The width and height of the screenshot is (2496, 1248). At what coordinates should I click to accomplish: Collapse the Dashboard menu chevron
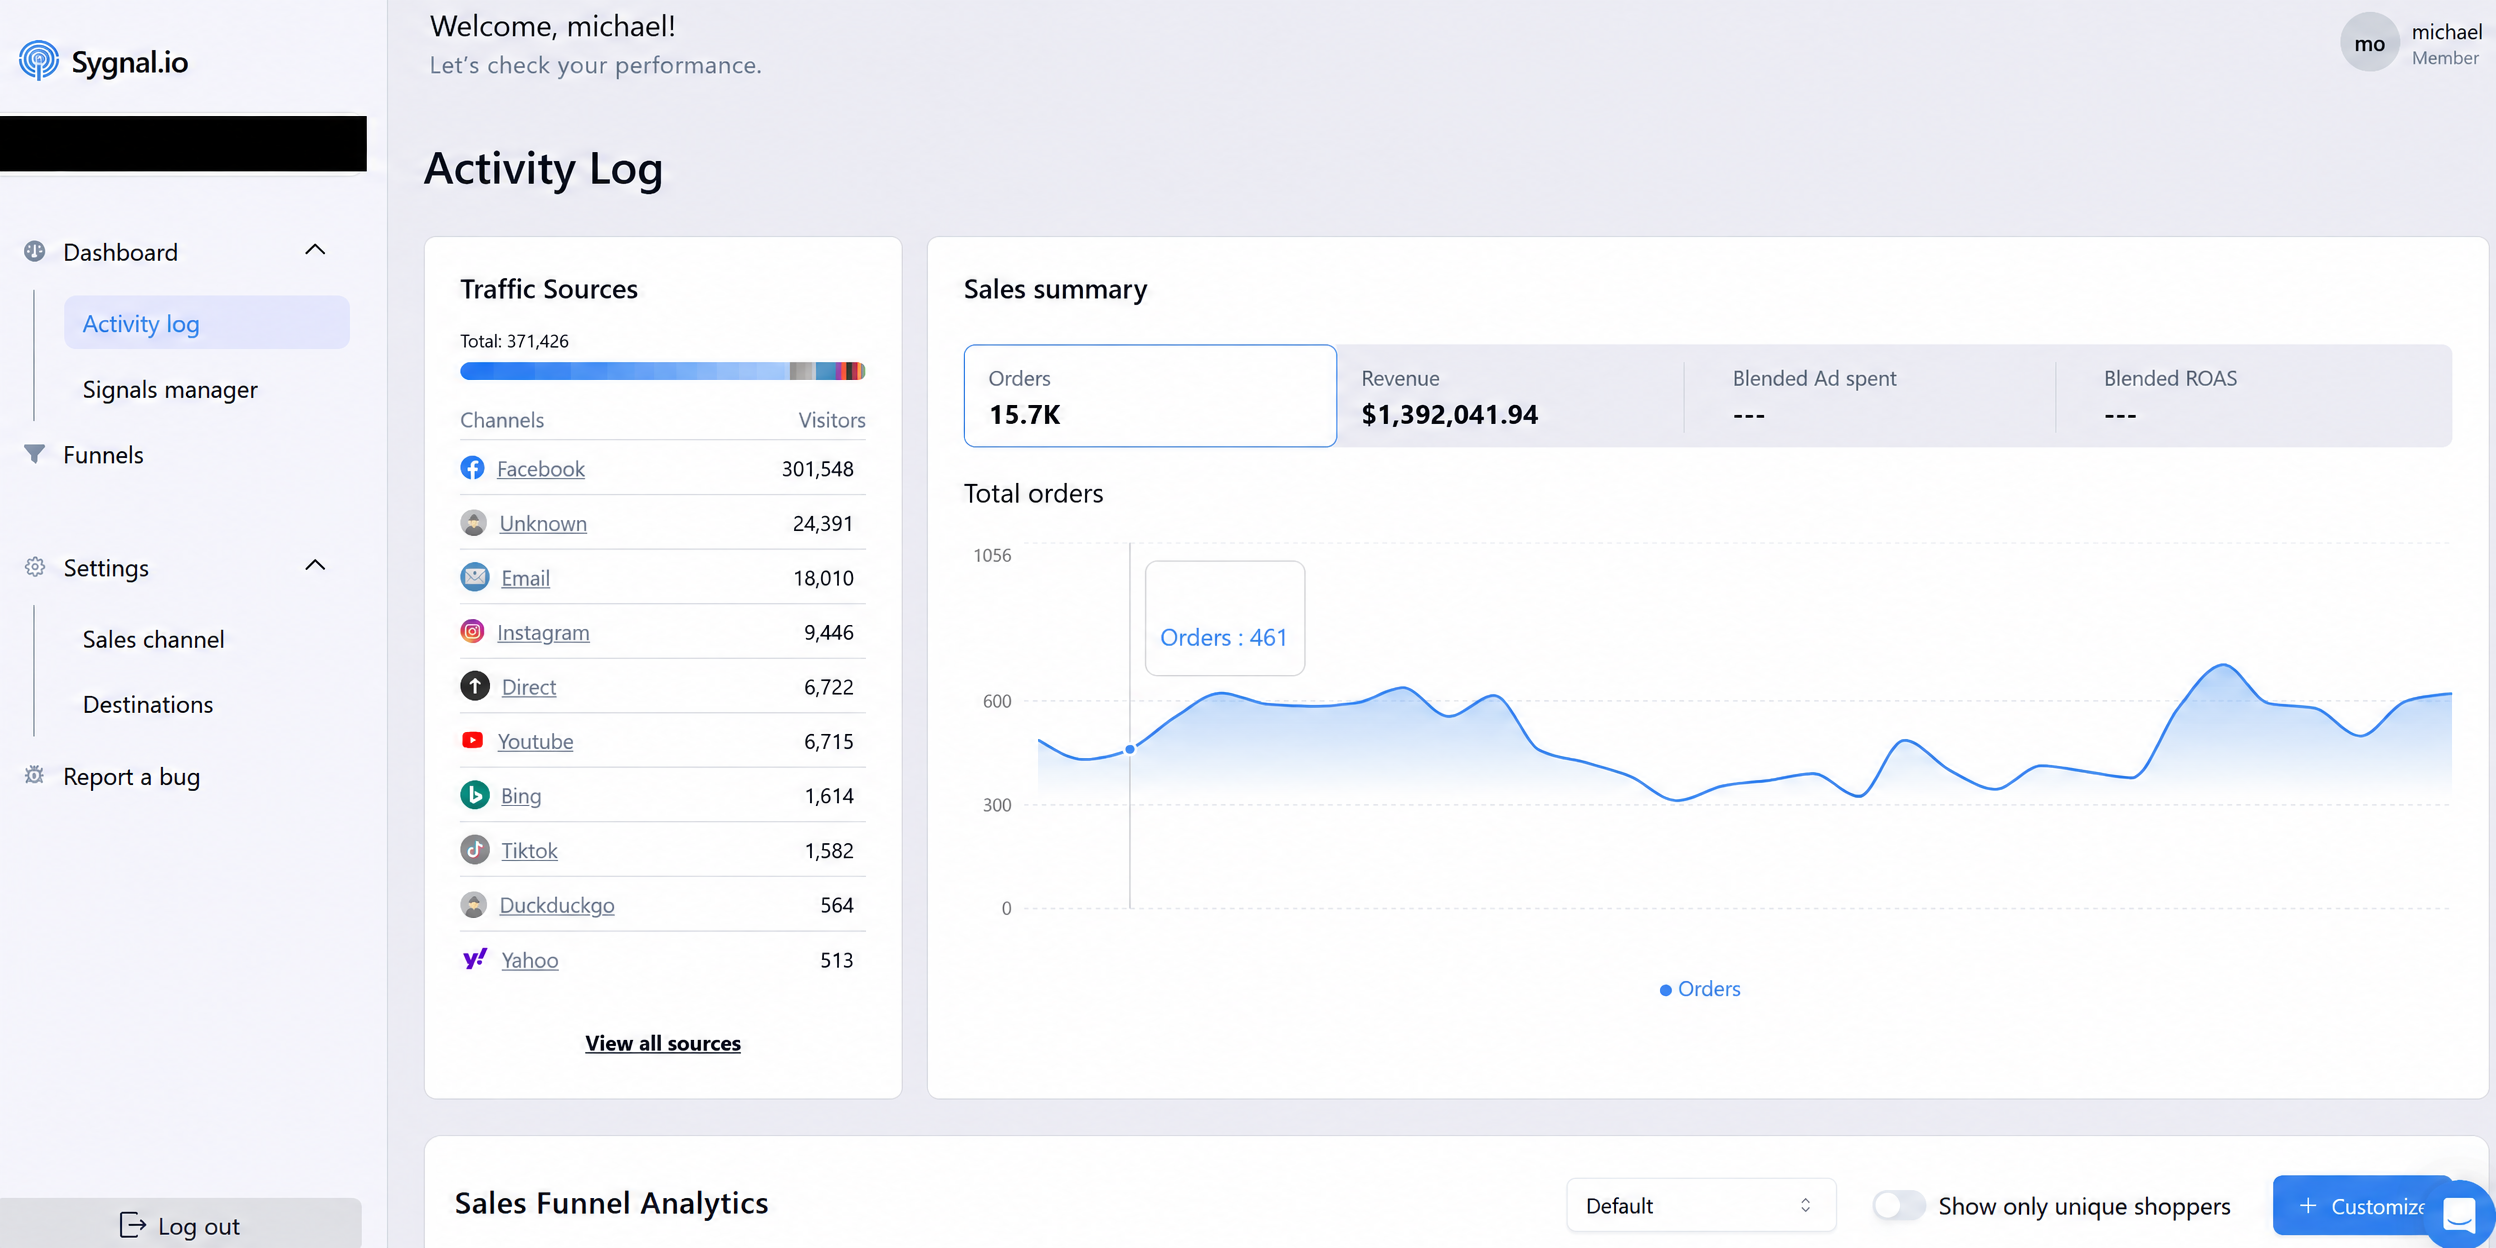[315, 250]
